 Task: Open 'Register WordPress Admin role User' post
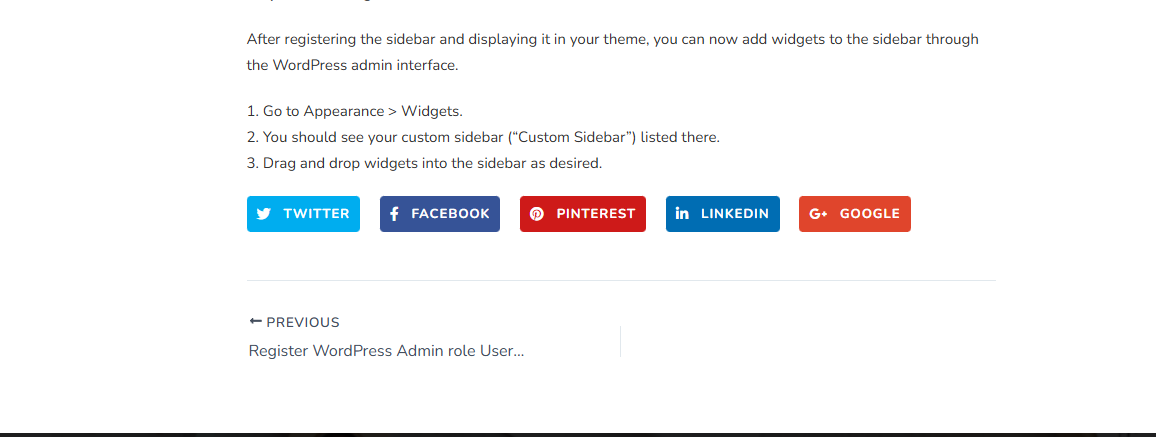click(x=386, y=351)
